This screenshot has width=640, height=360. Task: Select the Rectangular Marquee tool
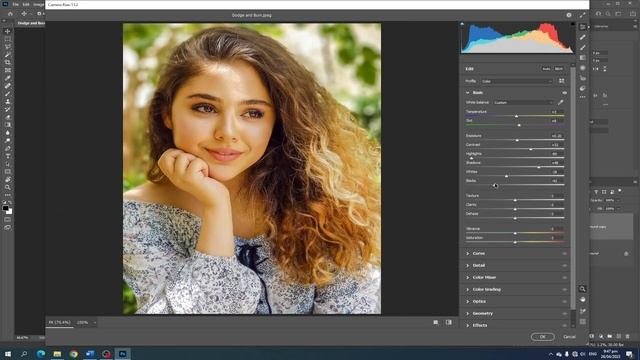(x=7, y=39)
